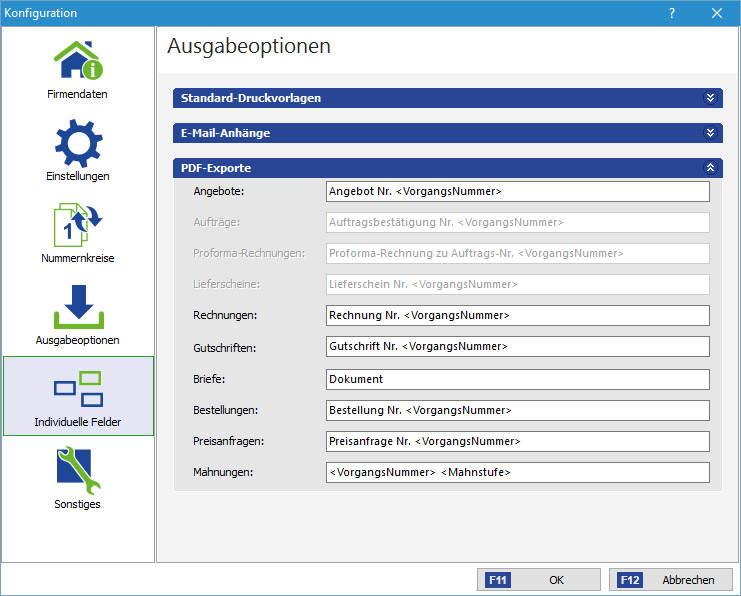
Task: Click into the Bestellungen filename field
Action: click(517, 410)
